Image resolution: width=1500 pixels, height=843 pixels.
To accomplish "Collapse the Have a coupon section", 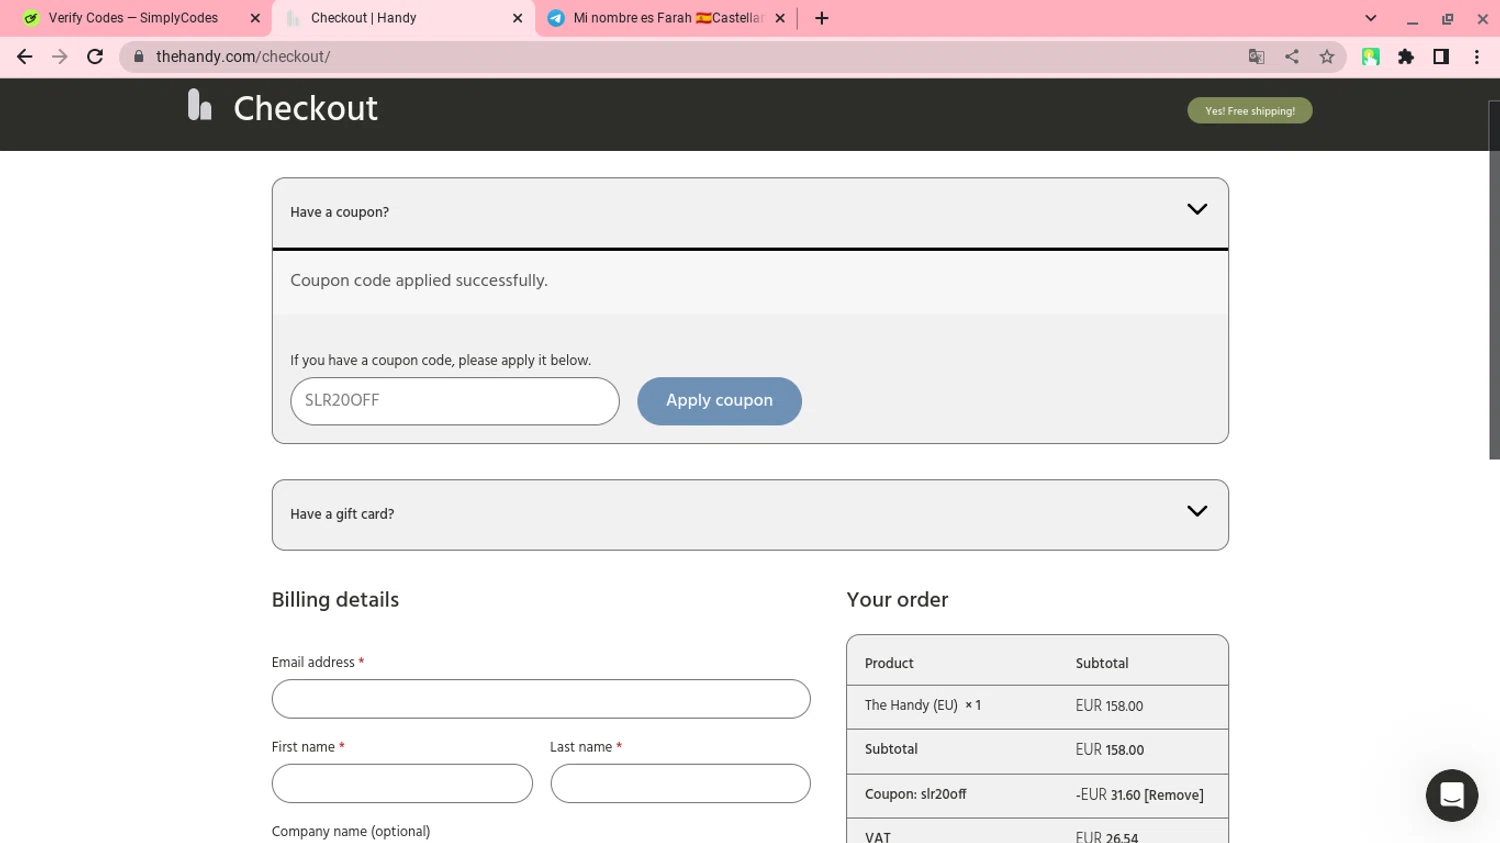I will point(1196,209).
